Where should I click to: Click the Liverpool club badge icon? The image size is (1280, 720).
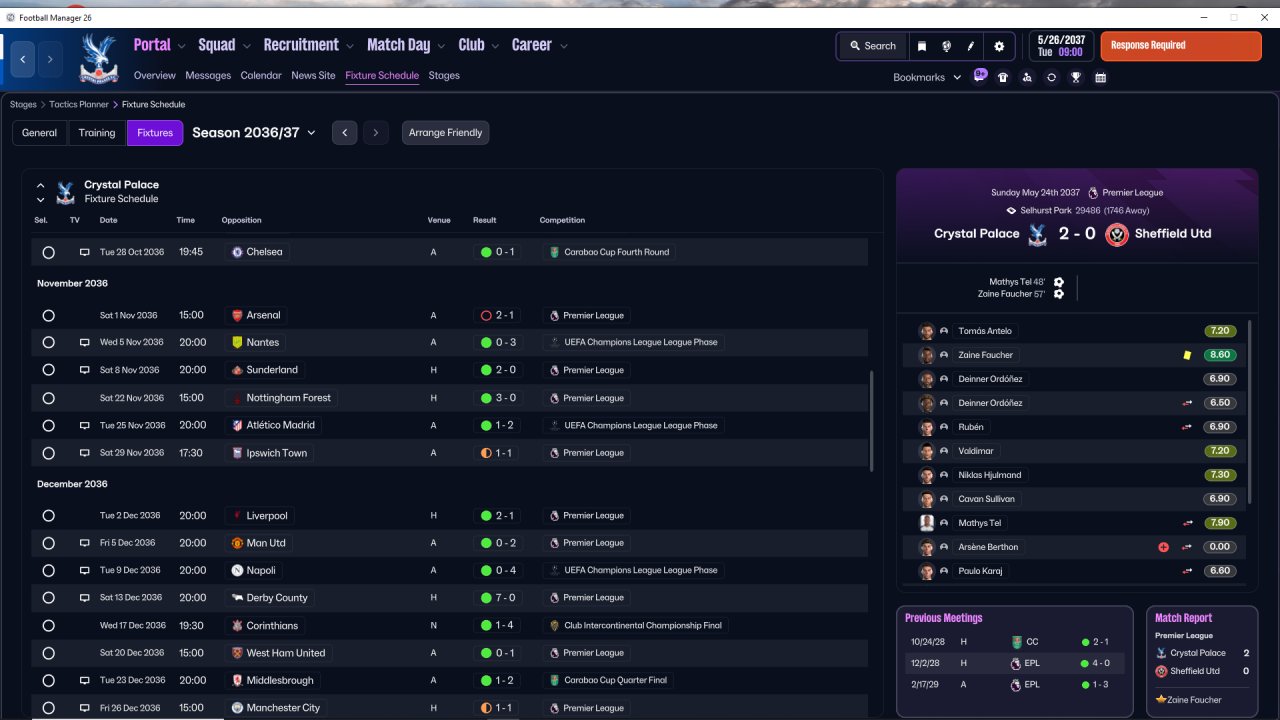click(x=237, y=516)
